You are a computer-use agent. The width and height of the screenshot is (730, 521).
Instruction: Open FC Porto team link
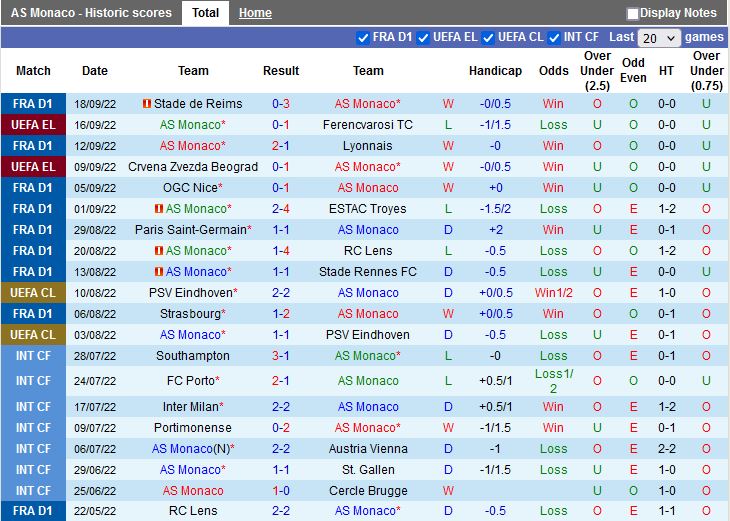tap(193, 381)
